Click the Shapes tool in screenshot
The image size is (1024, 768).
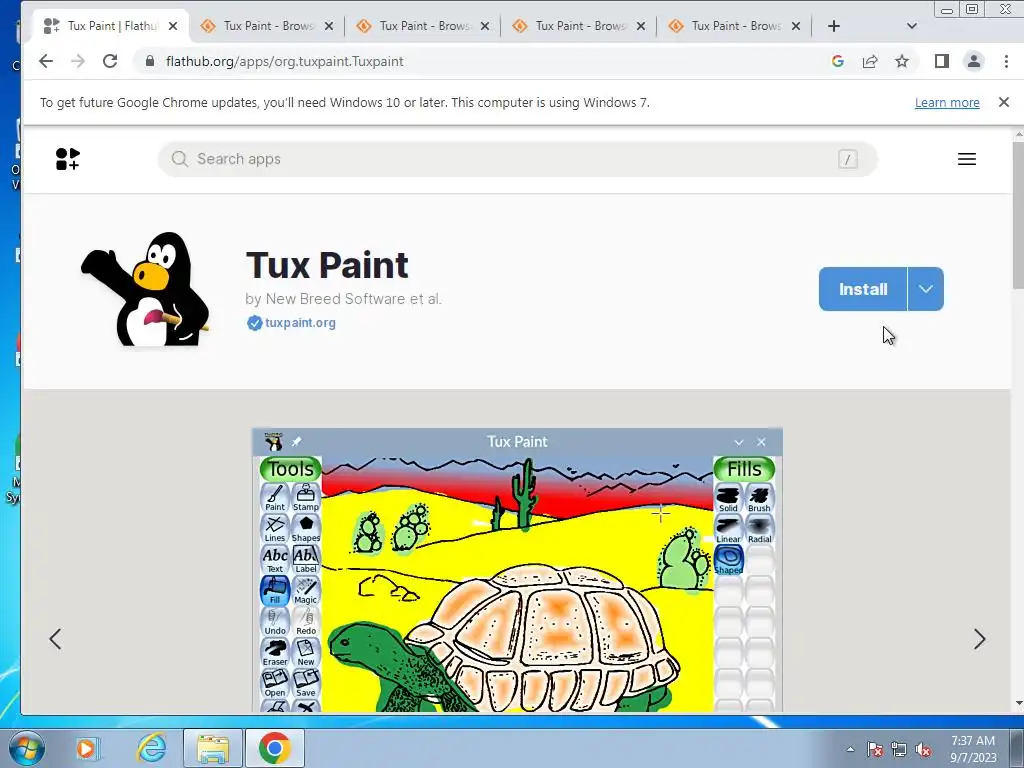(306, 529)
